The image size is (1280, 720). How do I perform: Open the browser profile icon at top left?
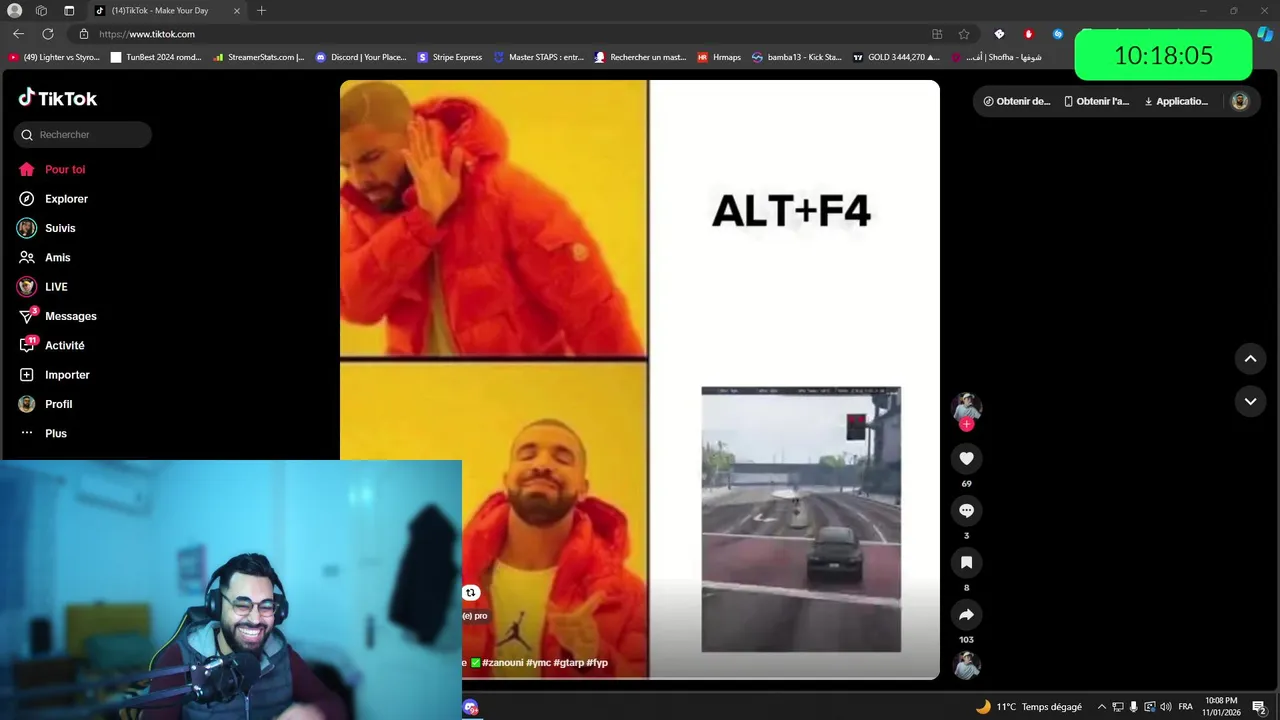pos(15,11)
